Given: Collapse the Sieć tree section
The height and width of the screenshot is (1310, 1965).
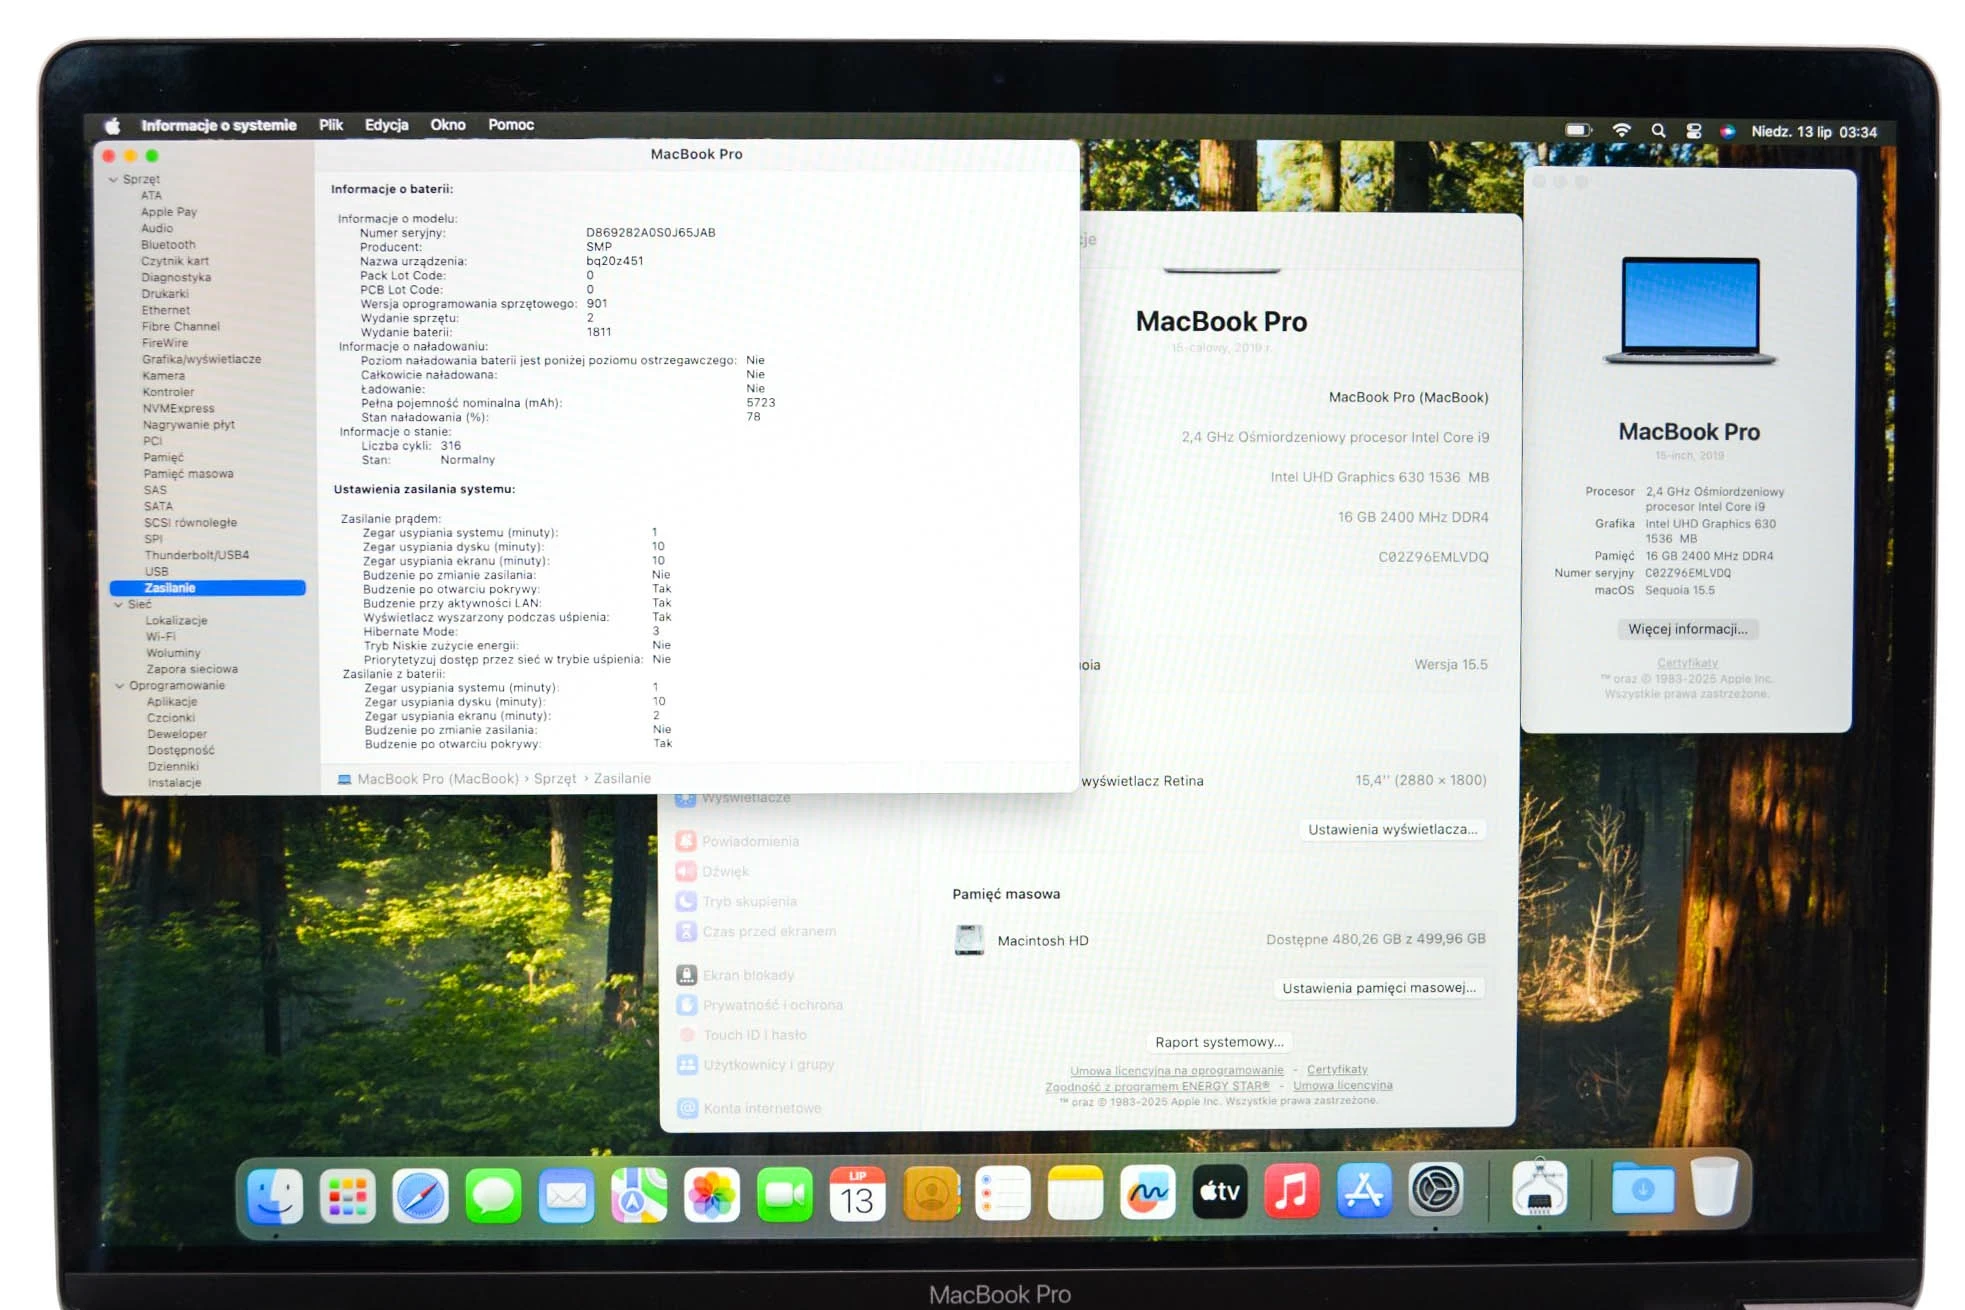Looking at the screenshot, I should pos(118,605).
